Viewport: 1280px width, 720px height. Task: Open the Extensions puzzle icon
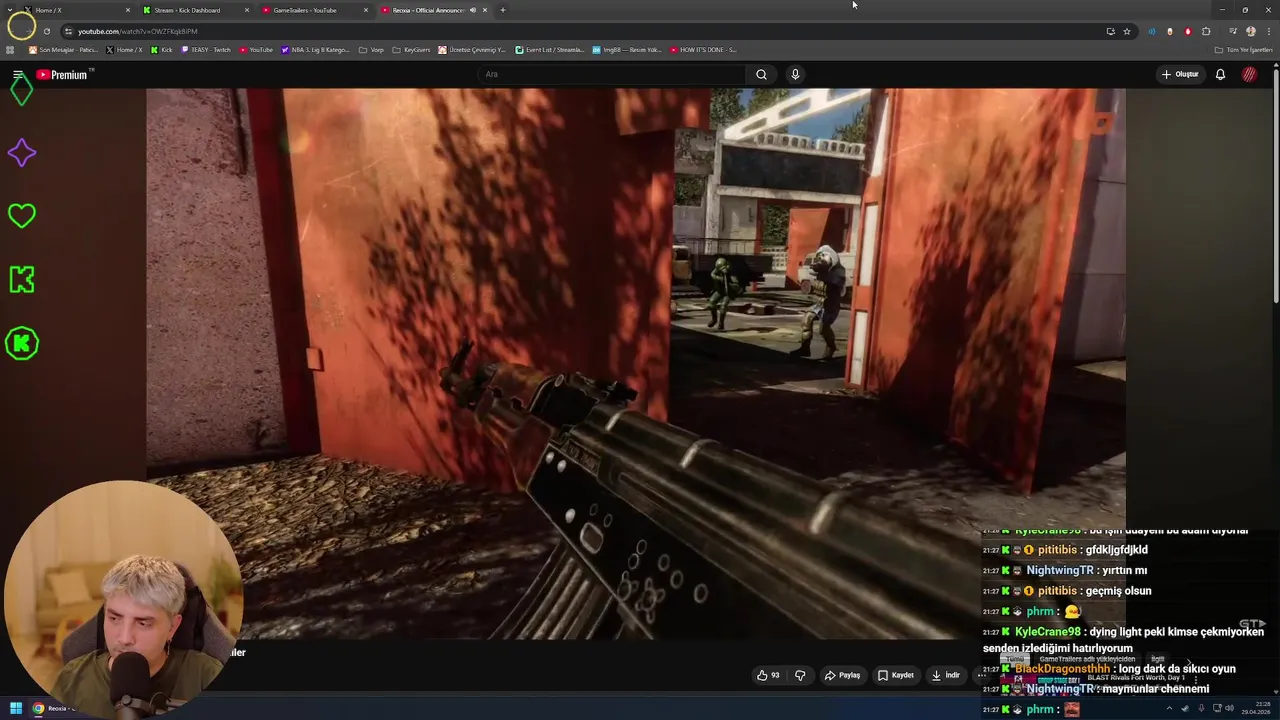click(1206, 31)
